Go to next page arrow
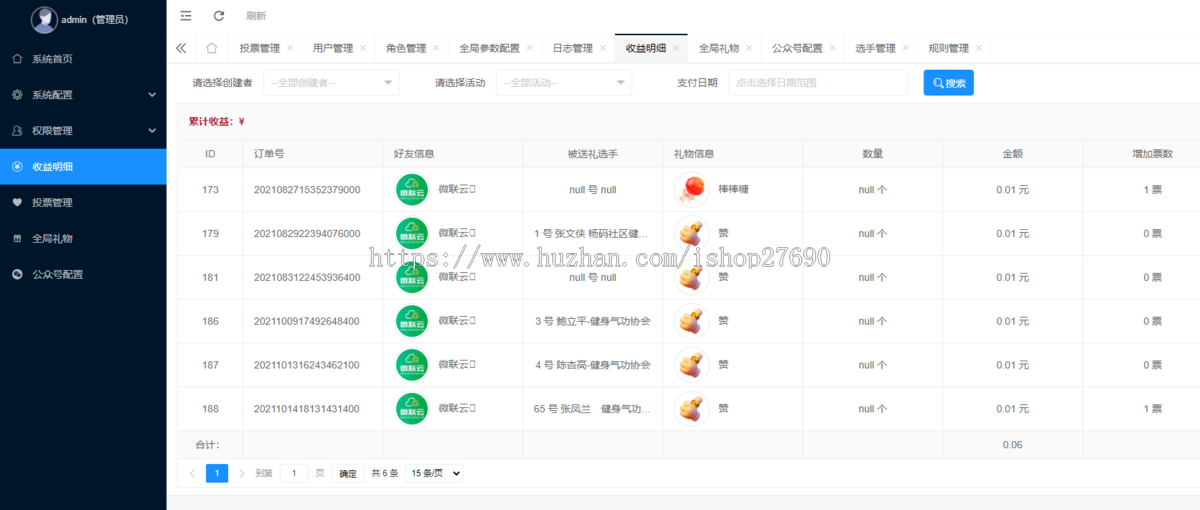This screenshot has width=1200, height=510. (x=242, y=473)
